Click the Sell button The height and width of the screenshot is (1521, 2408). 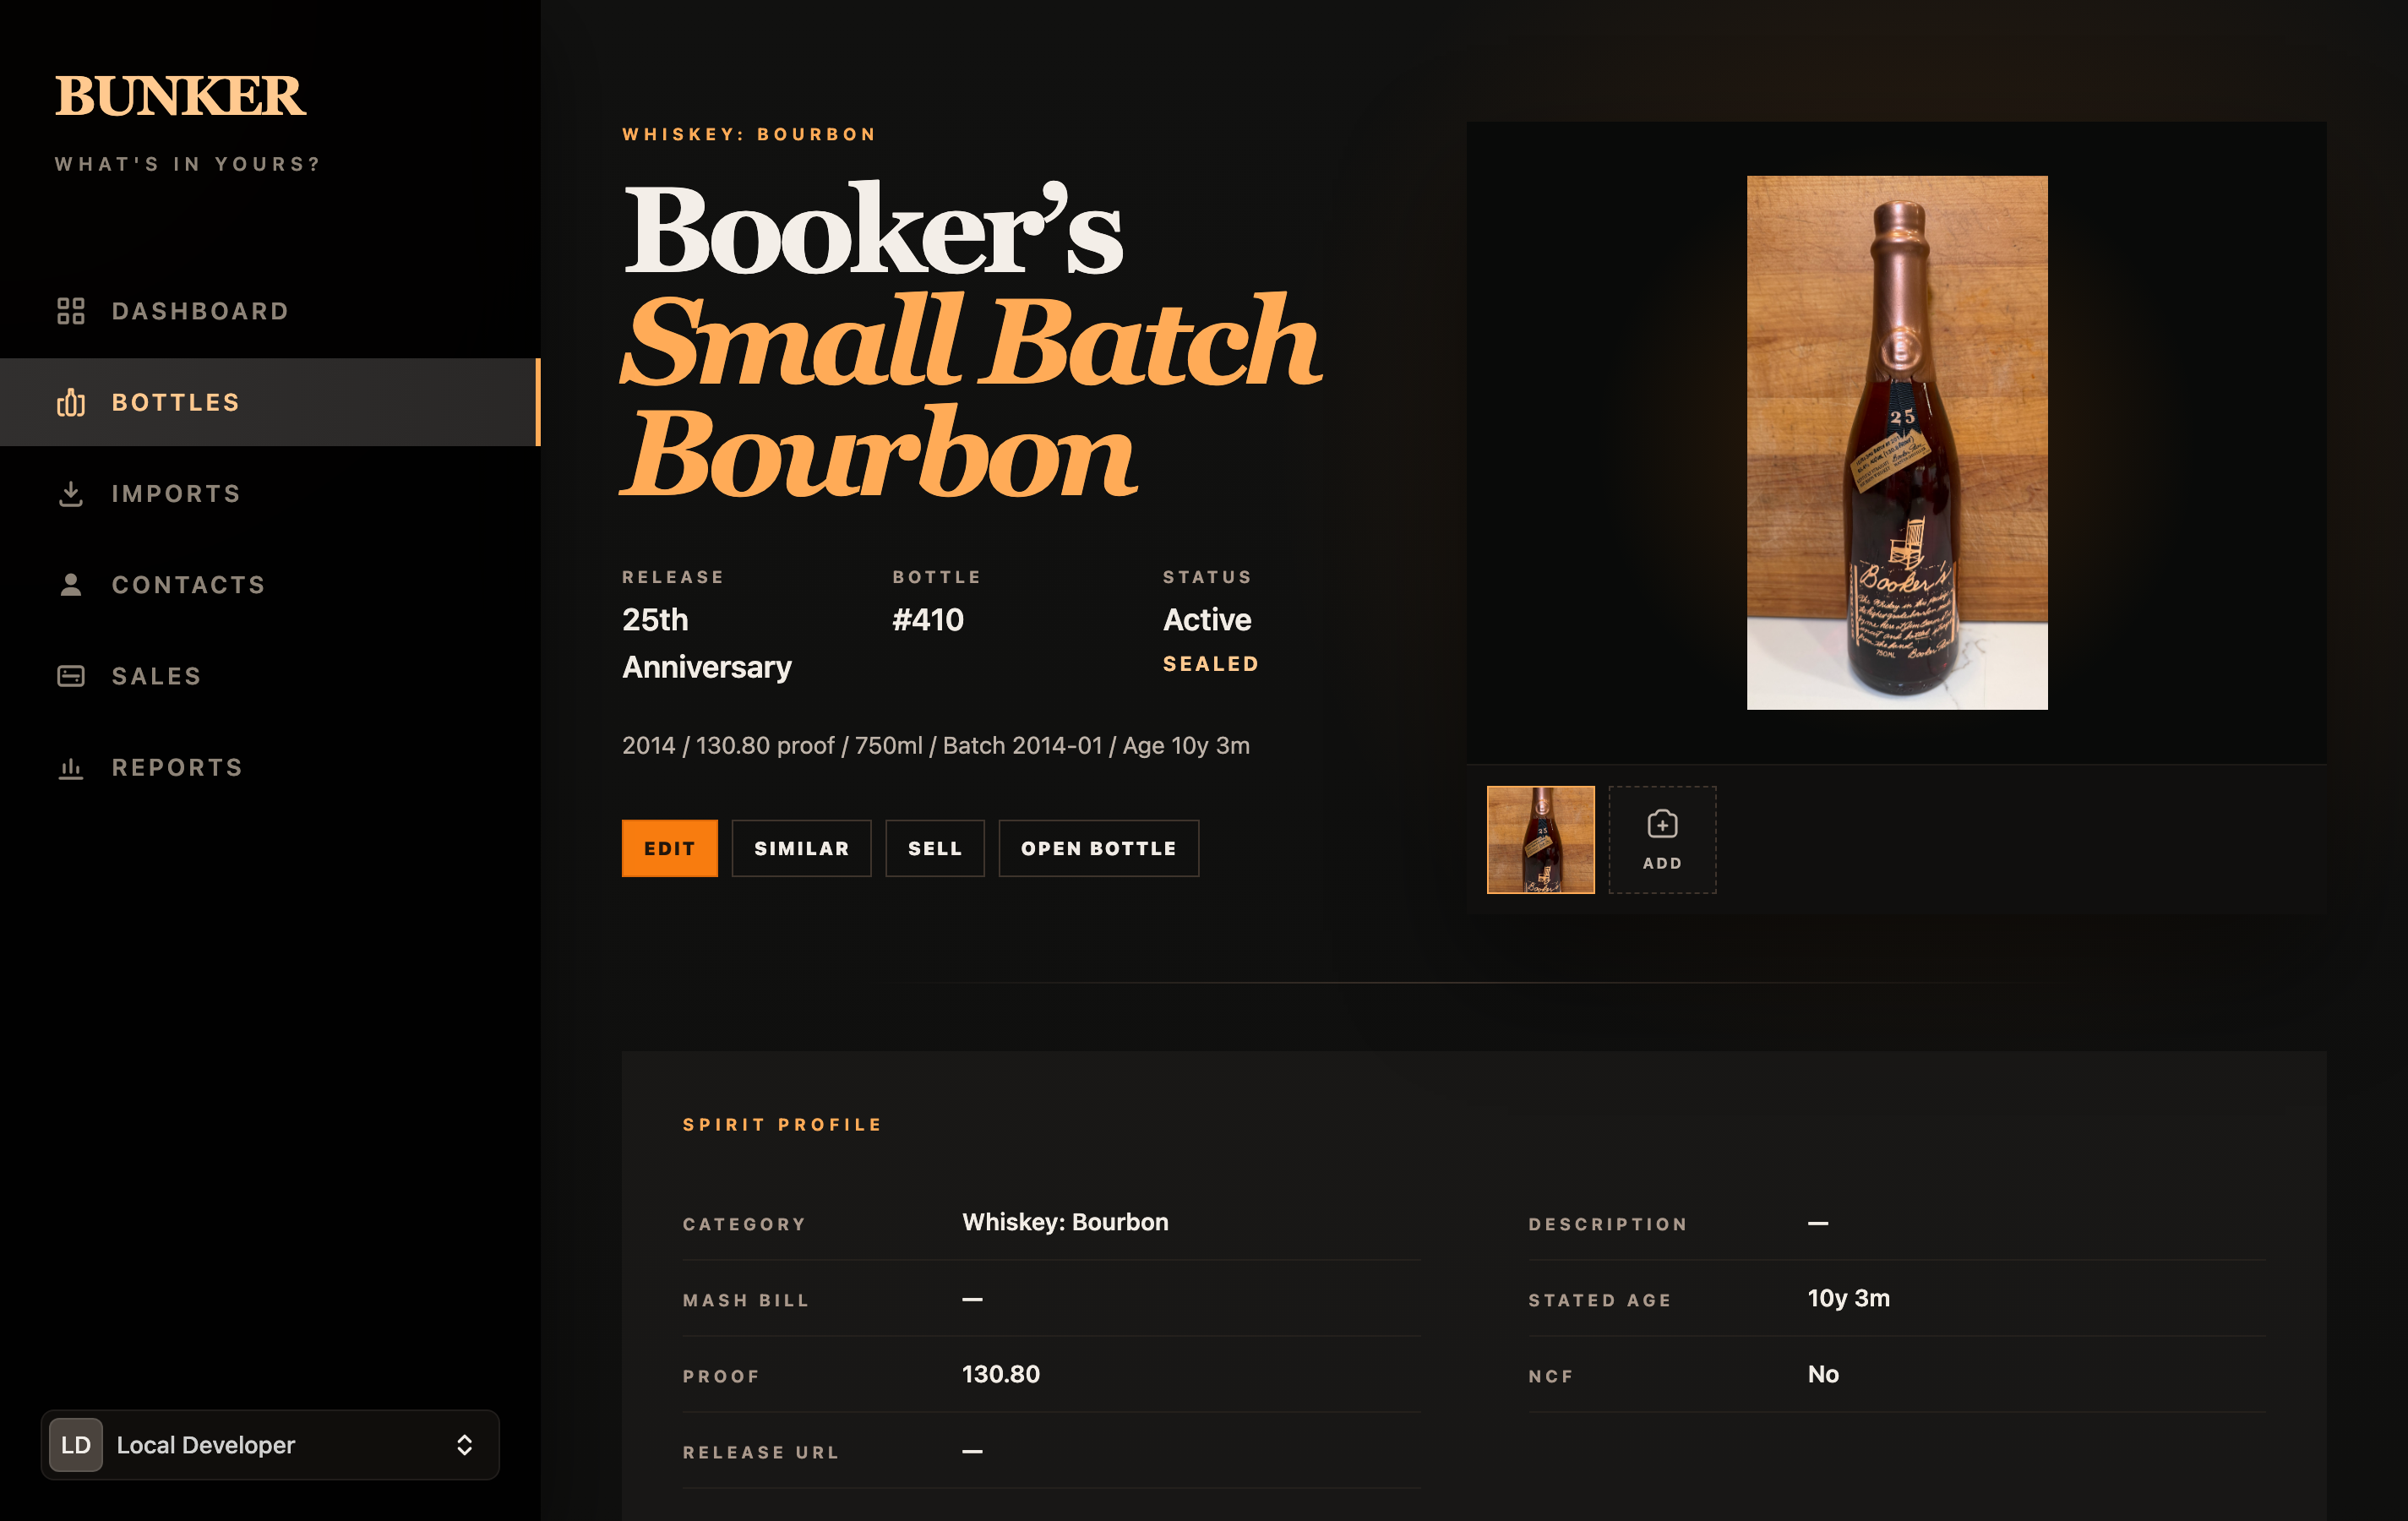click(935, 848)
